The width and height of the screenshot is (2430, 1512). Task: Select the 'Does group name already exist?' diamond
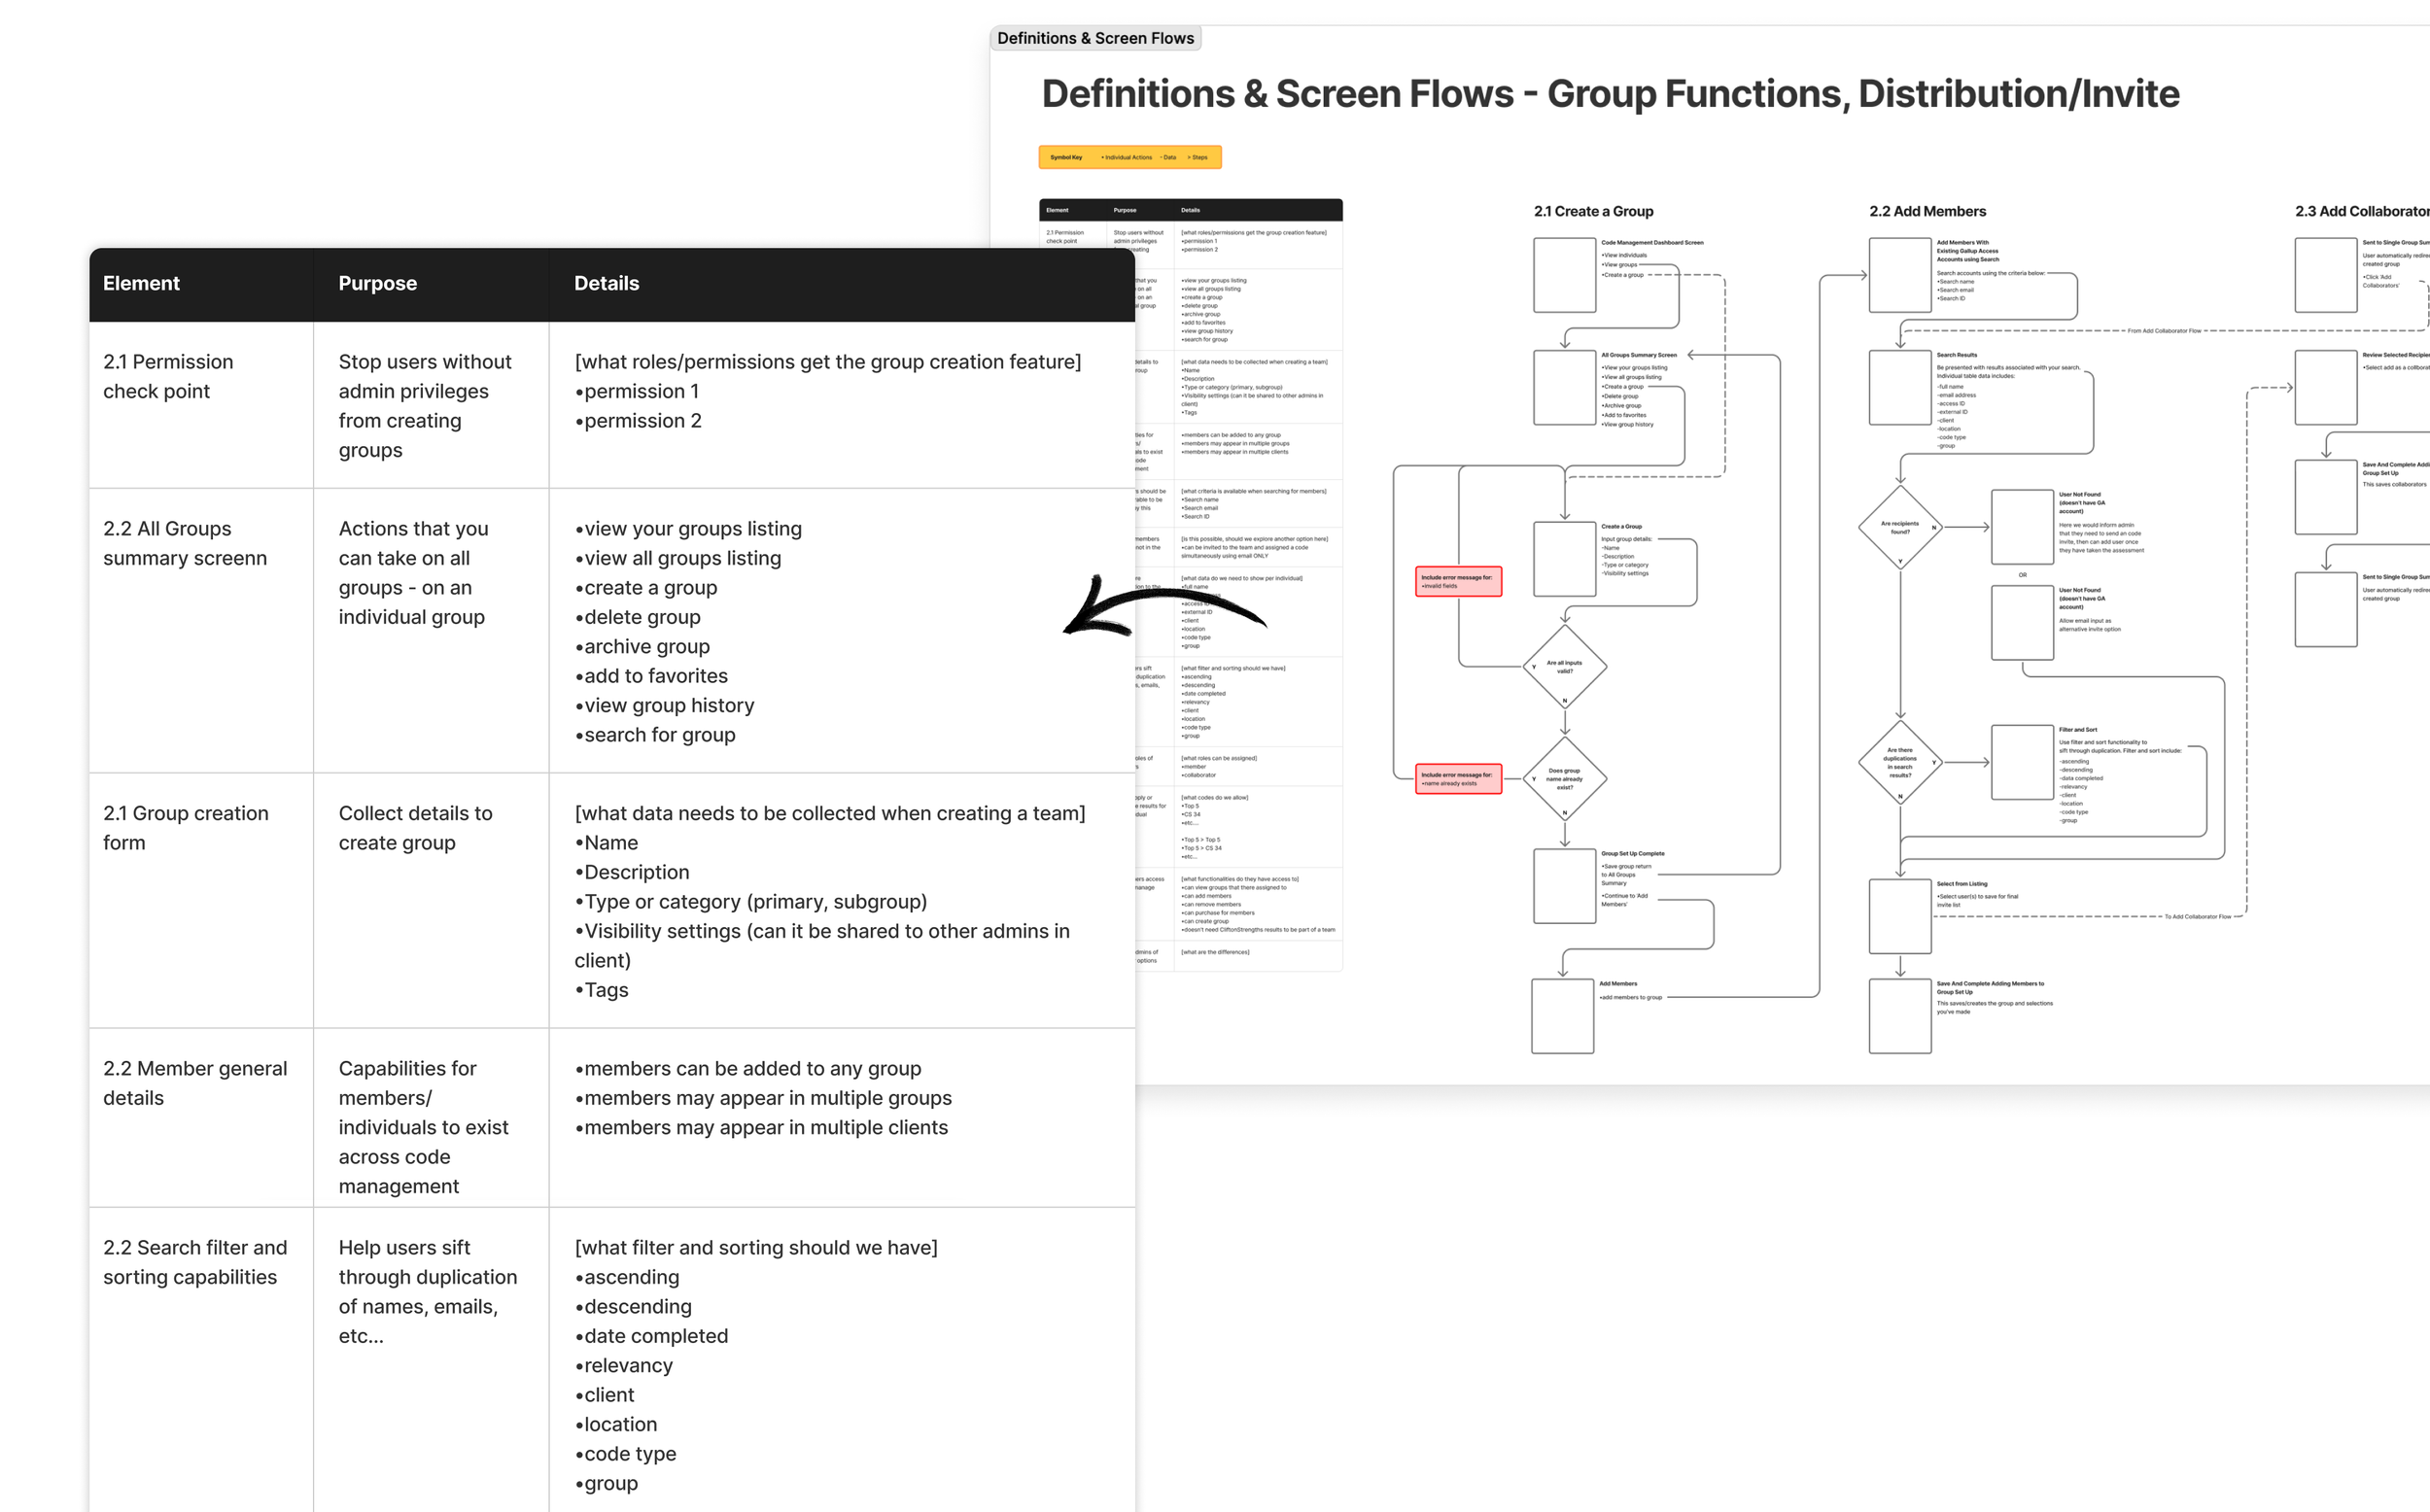pos(1564,778)
